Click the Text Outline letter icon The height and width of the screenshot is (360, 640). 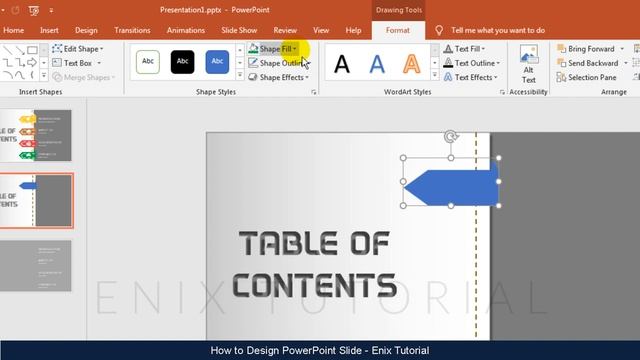448,63
